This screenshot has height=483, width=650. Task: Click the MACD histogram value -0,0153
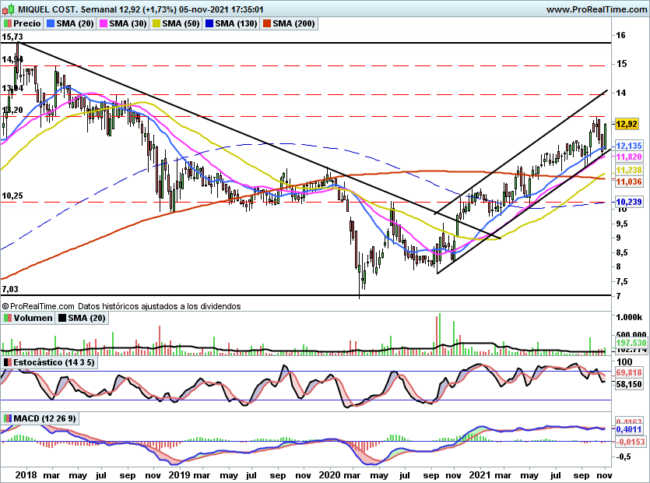pos(629,442)
